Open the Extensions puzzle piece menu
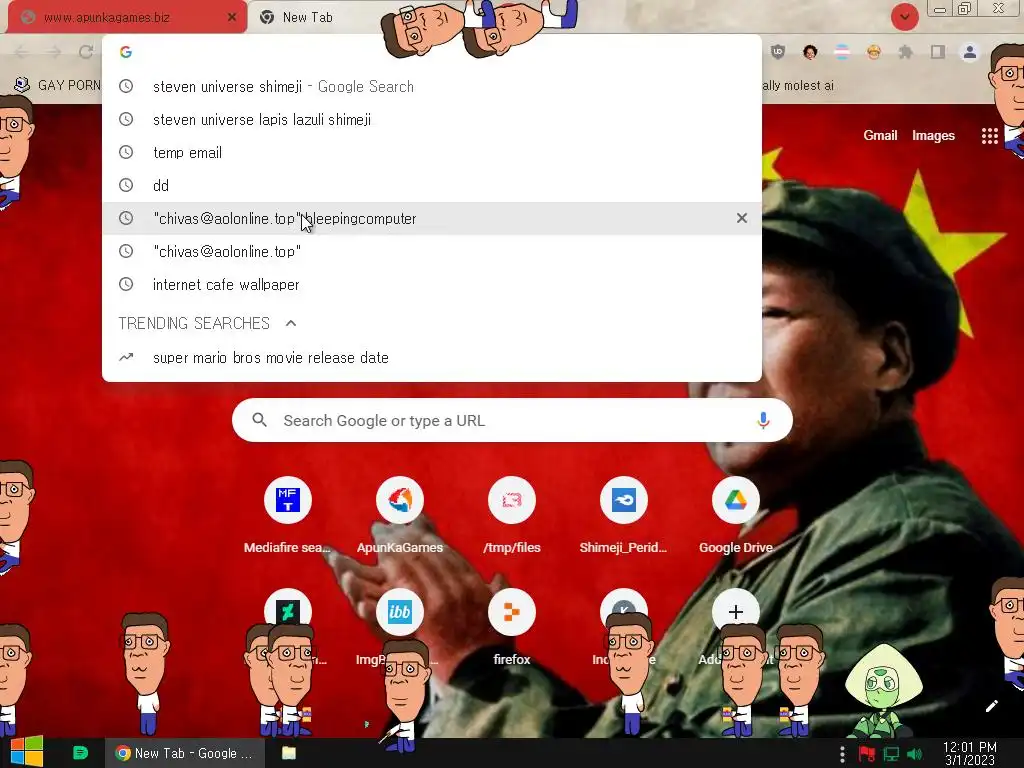 (x=905, y=52)
